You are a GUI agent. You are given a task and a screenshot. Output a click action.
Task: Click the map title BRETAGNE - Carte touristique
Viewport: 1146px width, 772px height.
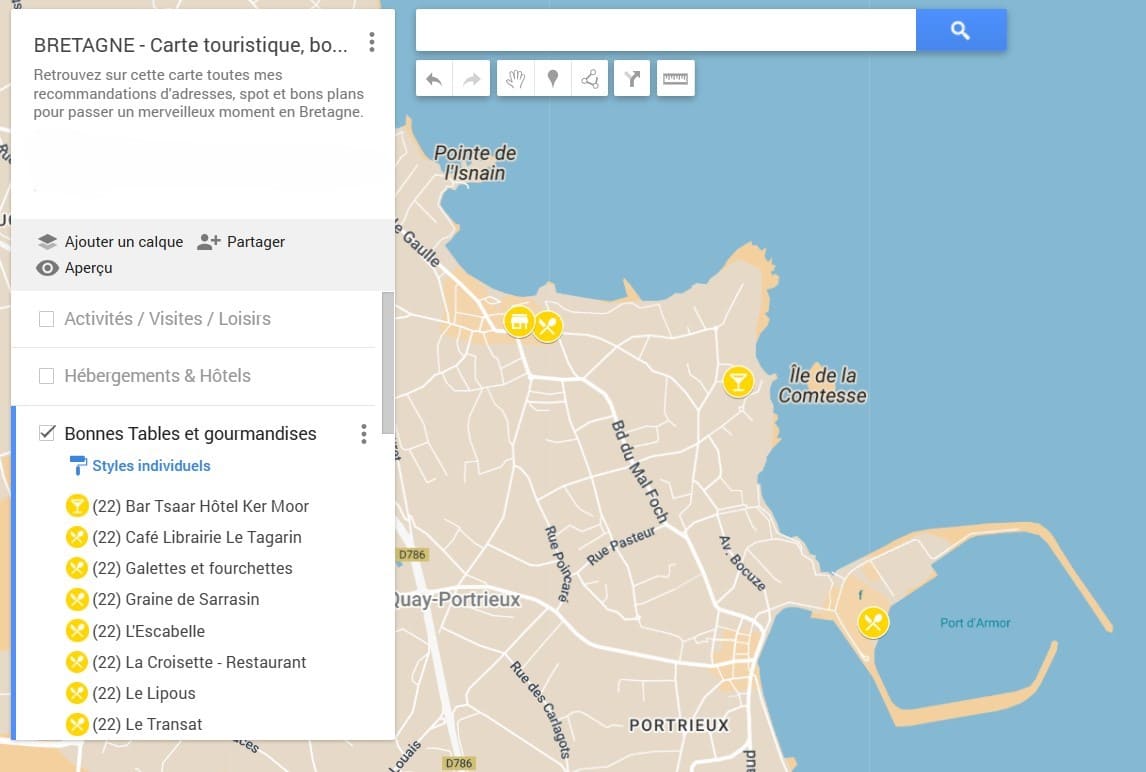click(190, 45)
